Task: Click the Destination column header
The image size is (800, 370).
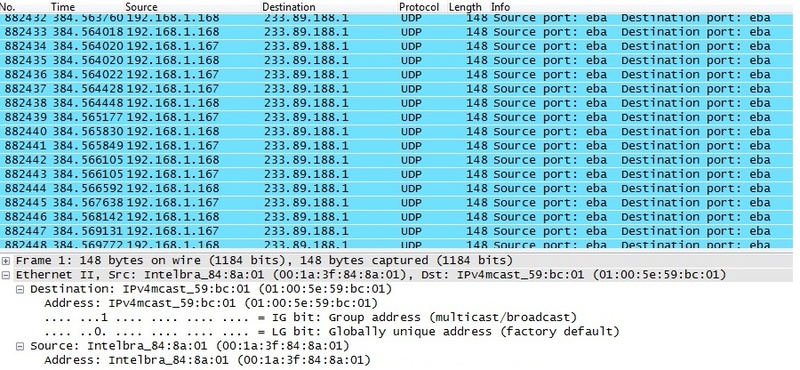Action: pyautogui.click(x=289, y=7)
